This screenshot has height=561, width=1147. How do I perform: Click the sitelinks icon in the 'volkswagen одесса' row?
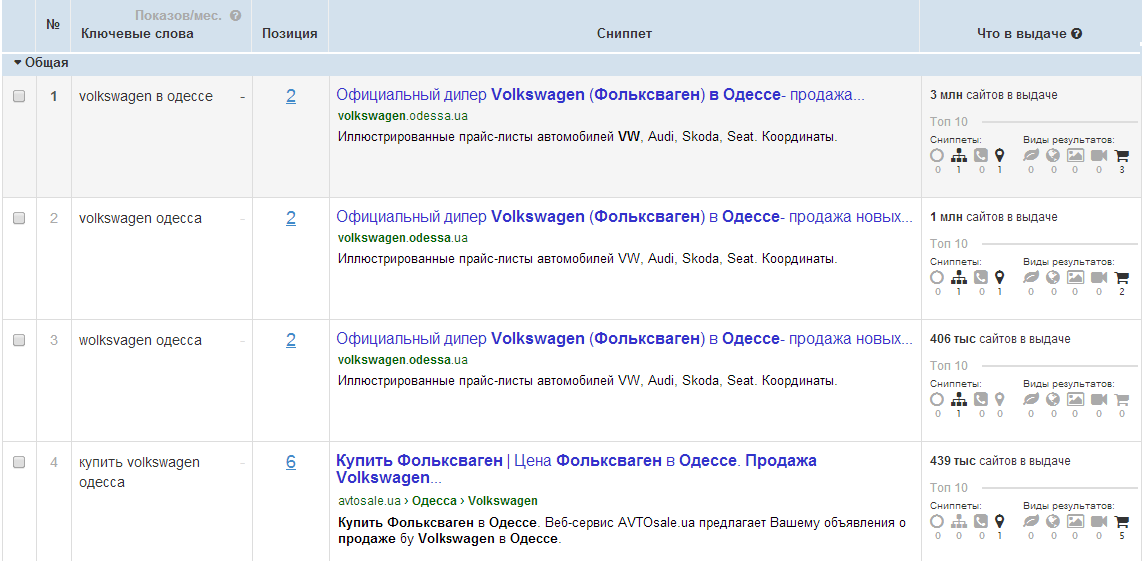click(x=958, y=278)
